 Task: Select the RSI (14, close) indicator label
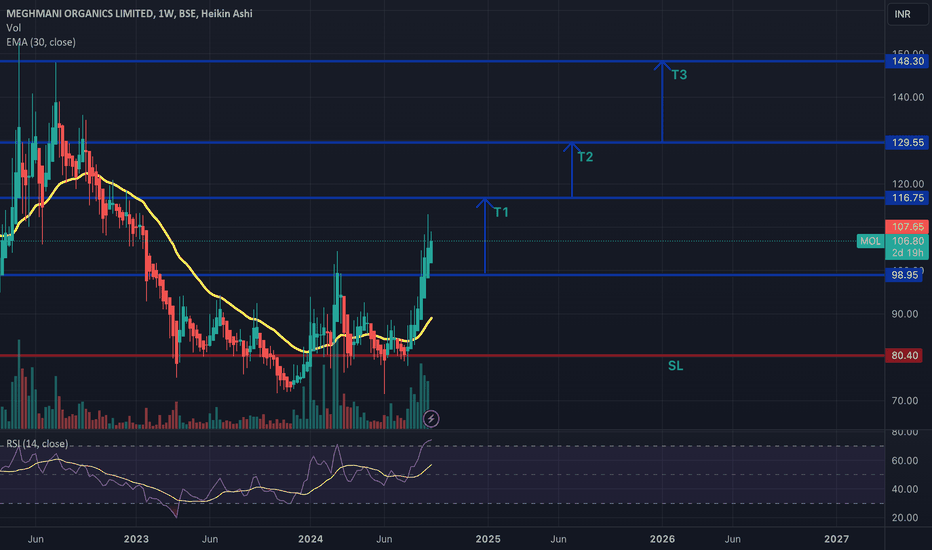(37, 444)
